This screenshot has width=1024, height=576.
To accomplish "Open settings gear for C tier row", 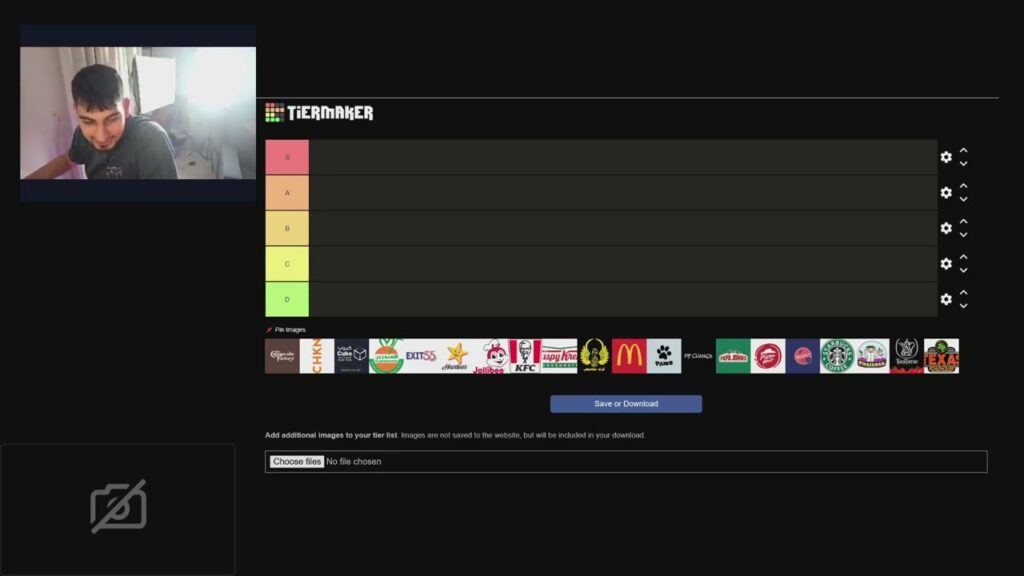I will [x=946, y=264].
